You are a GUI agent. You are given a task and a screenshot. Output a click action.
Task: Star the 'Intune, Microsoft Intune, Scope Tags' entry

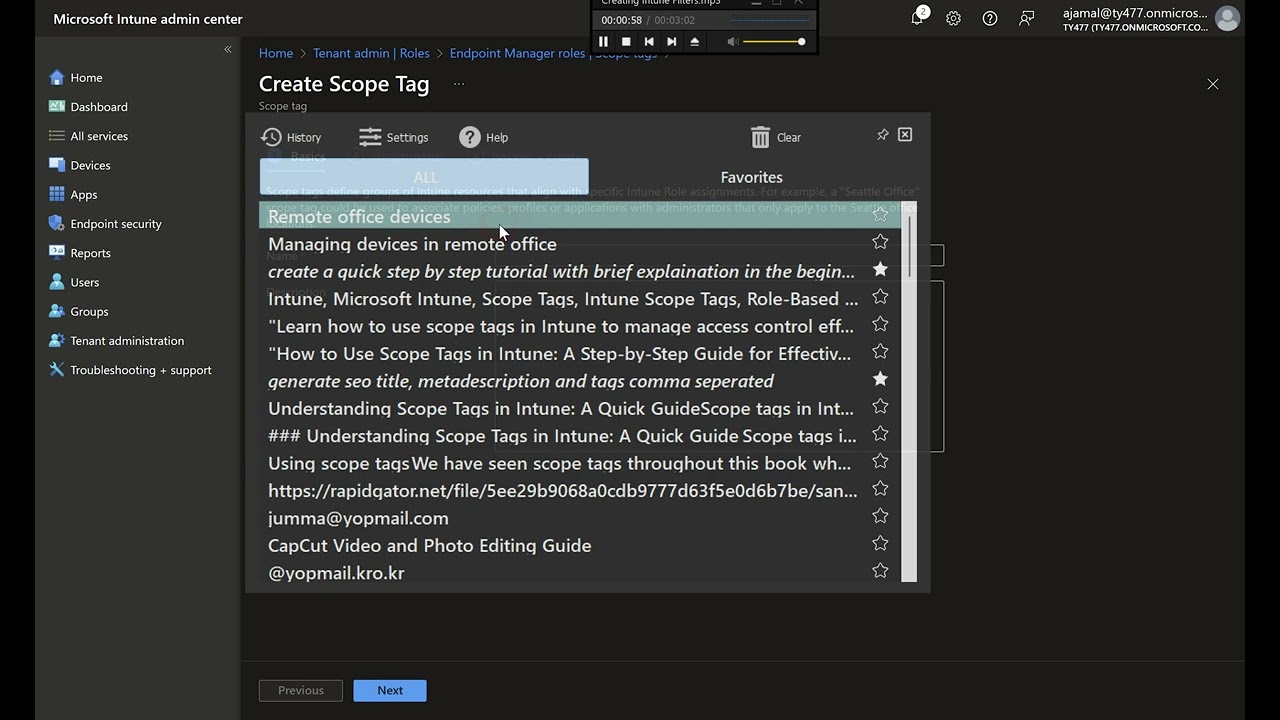point(880,297)
